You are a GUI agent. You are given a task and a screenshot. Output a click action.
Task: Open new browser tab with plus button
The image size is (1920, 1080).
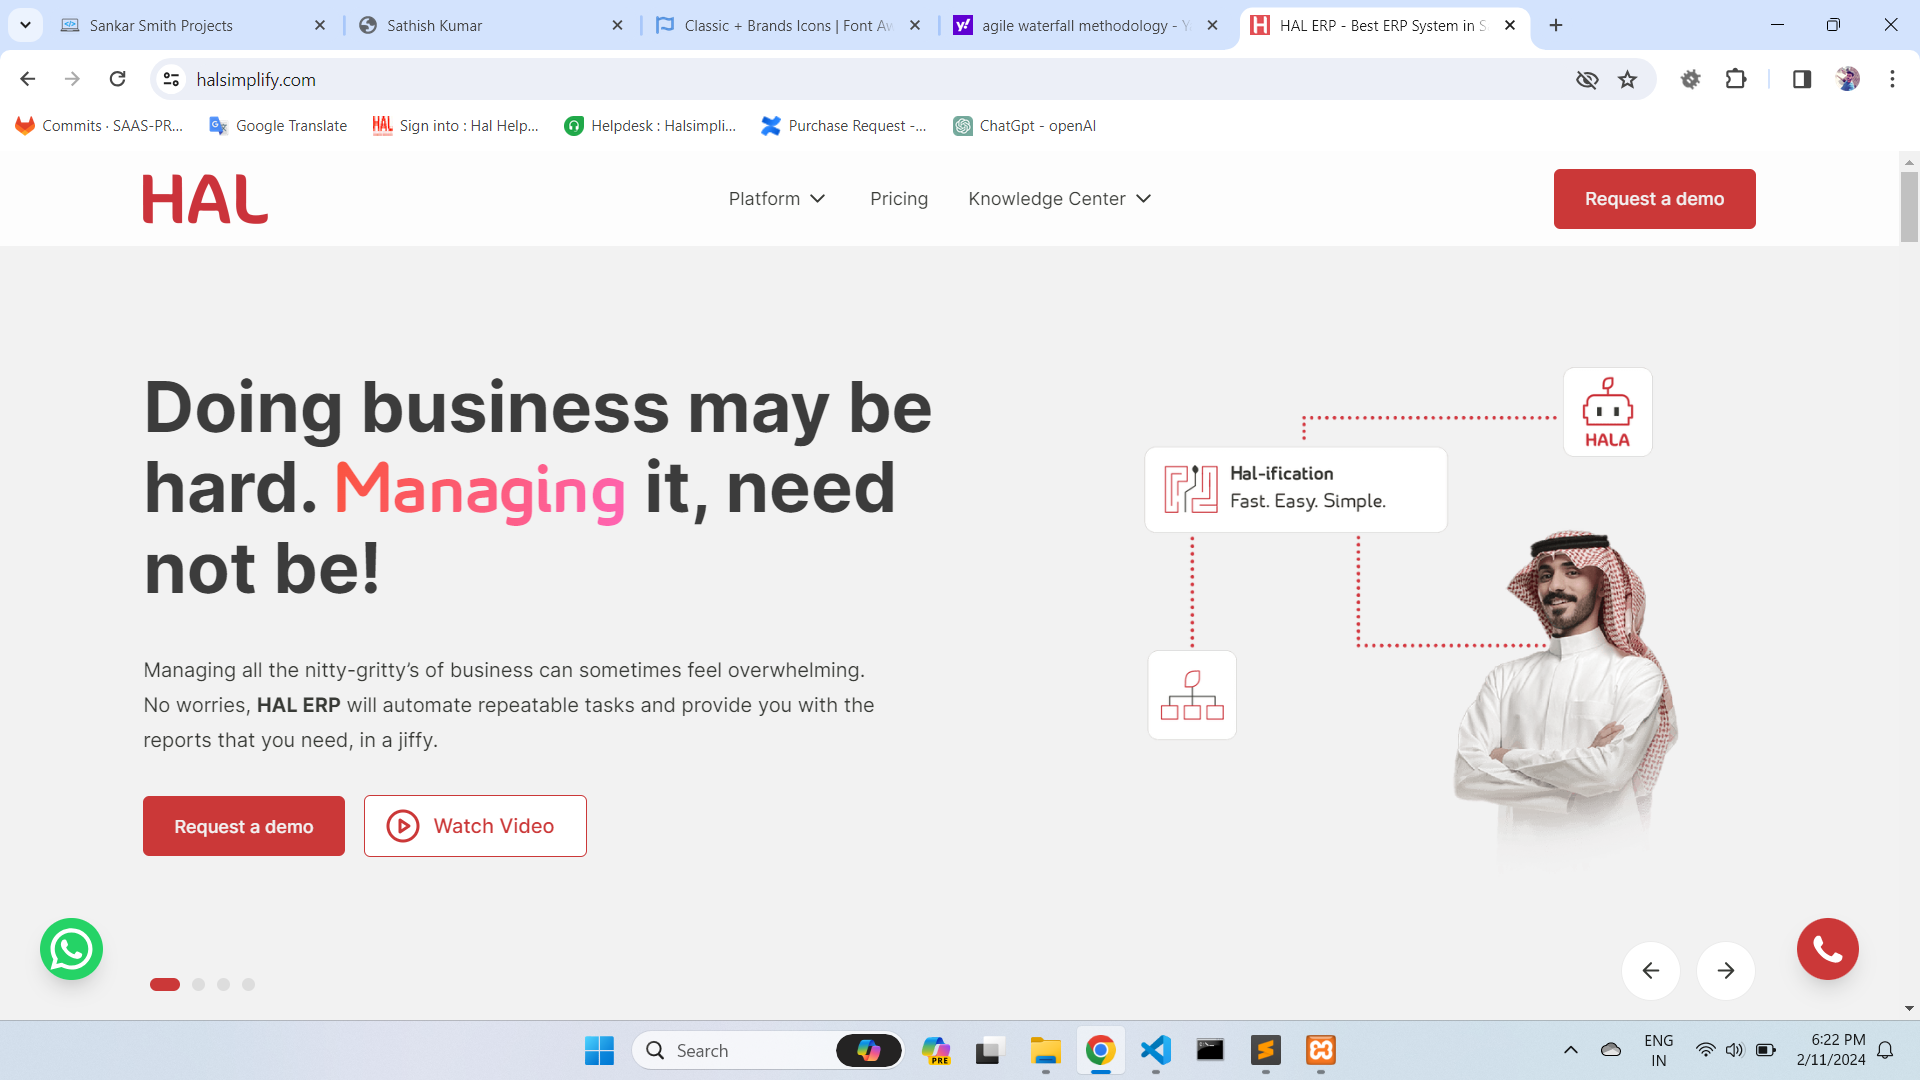(1556, 25)
